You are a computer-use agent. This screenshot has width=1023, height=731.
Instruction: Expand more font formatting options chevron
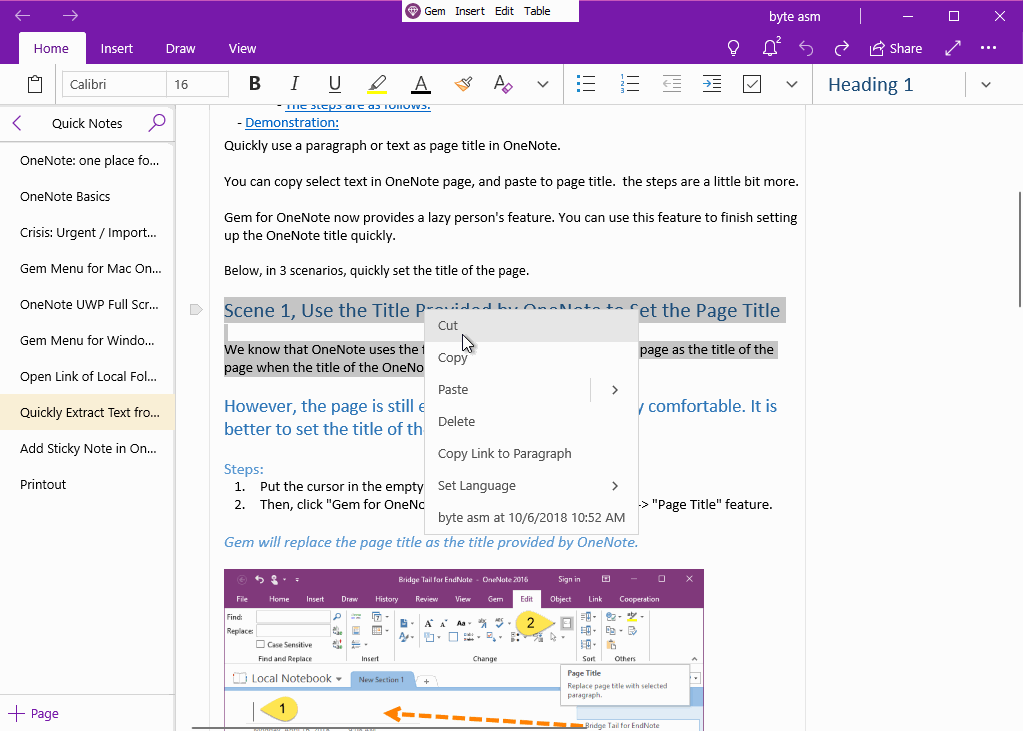click(x=543, y=84)
